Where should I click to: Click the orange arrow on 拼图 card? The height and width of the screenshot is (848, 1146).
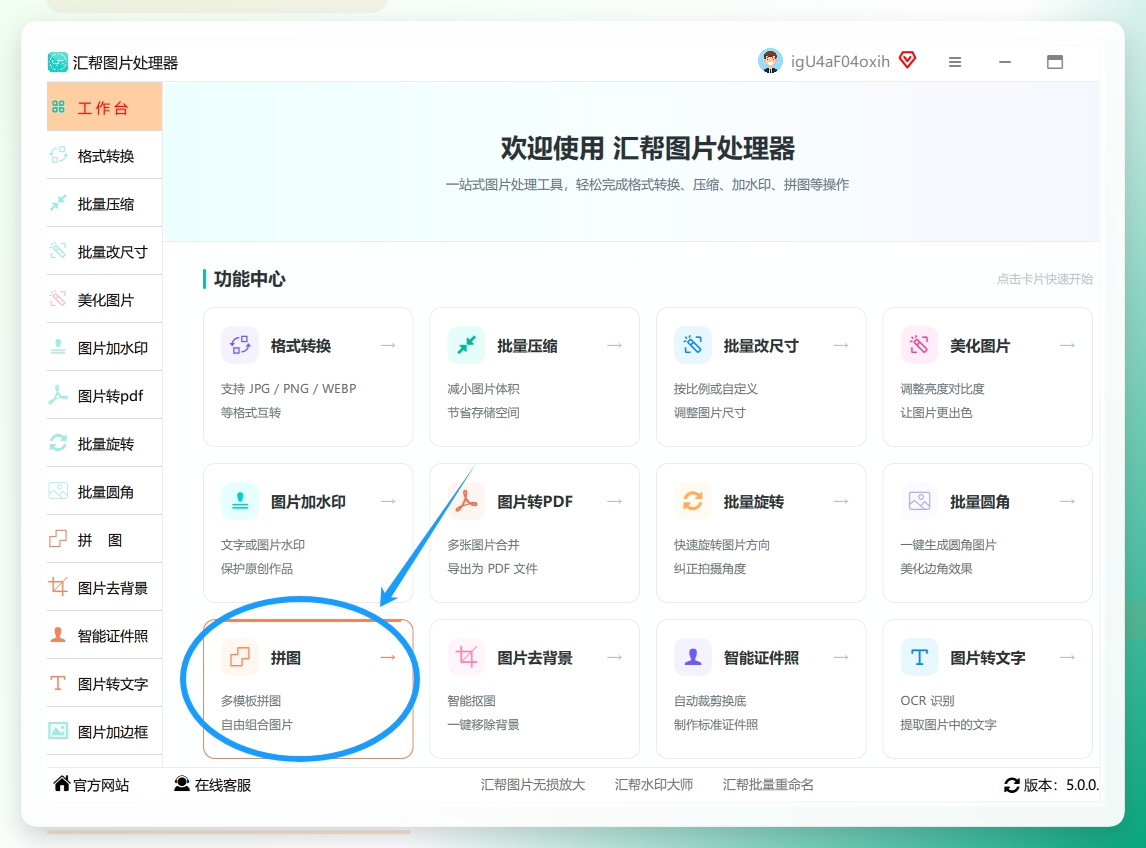(388, 657)
